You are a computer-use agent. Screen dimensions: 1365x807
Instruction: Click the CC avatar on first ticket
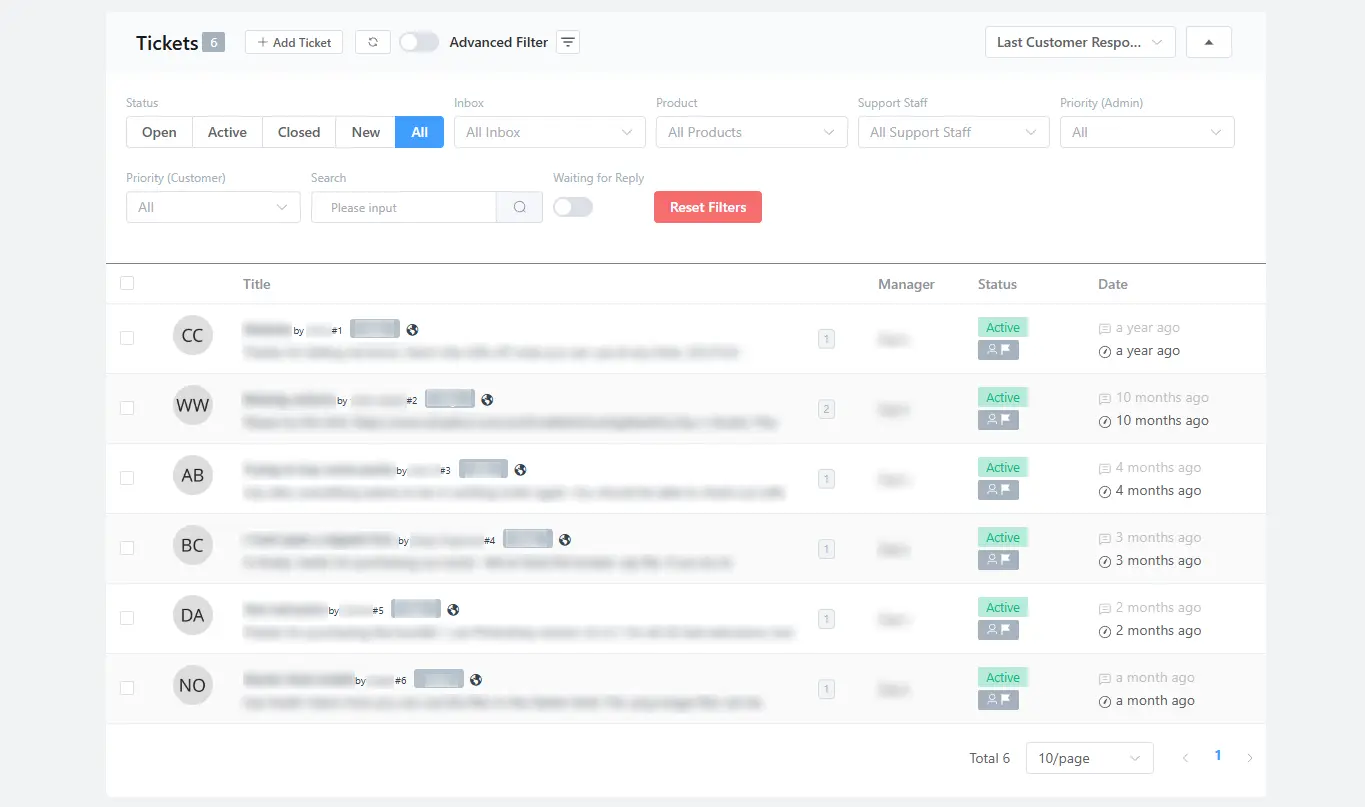[x=192, y=336]
